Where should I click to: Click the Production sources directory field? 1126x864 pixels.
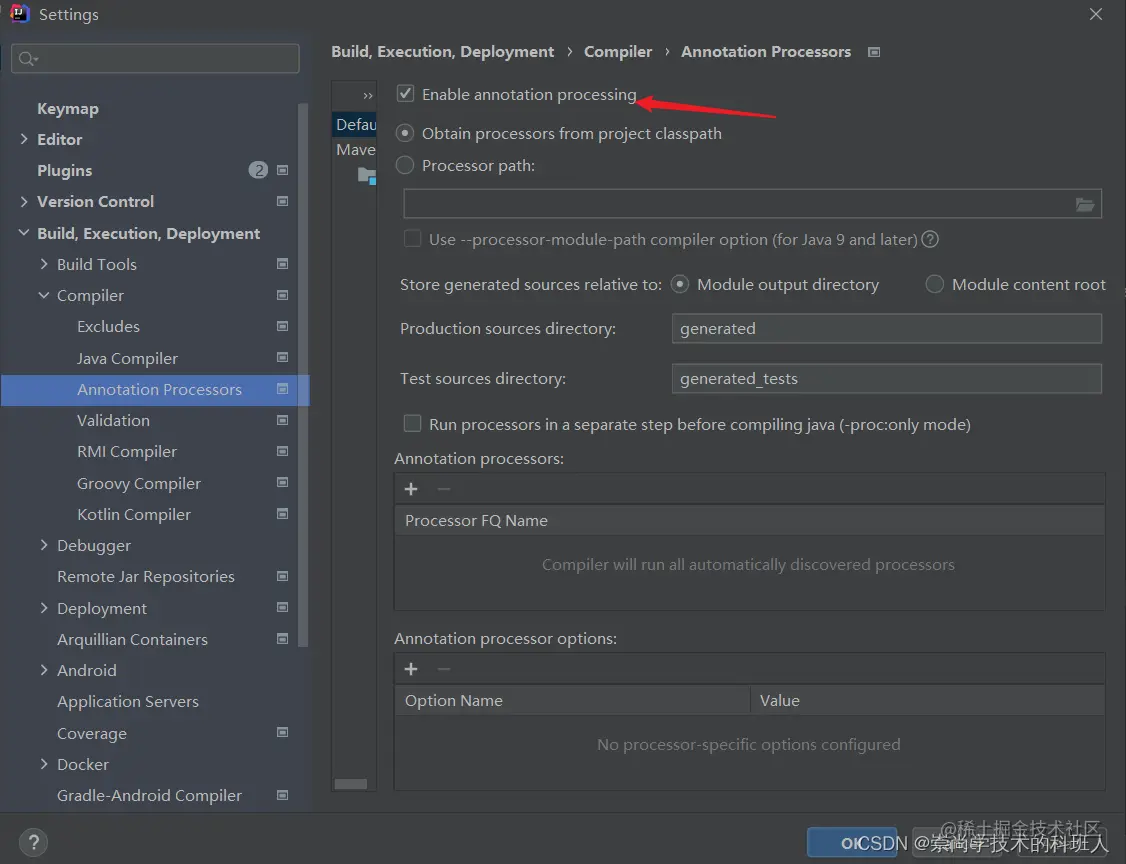pos(886,328)
